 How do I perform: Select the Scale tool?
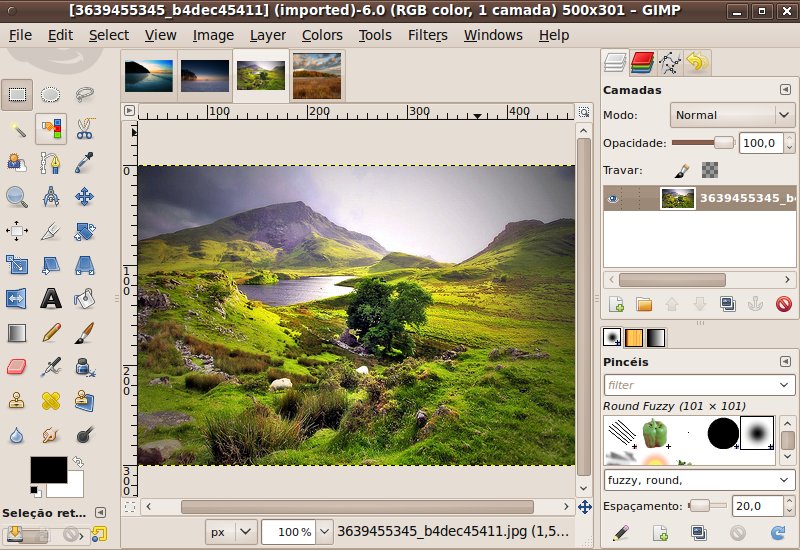point(17,265)
